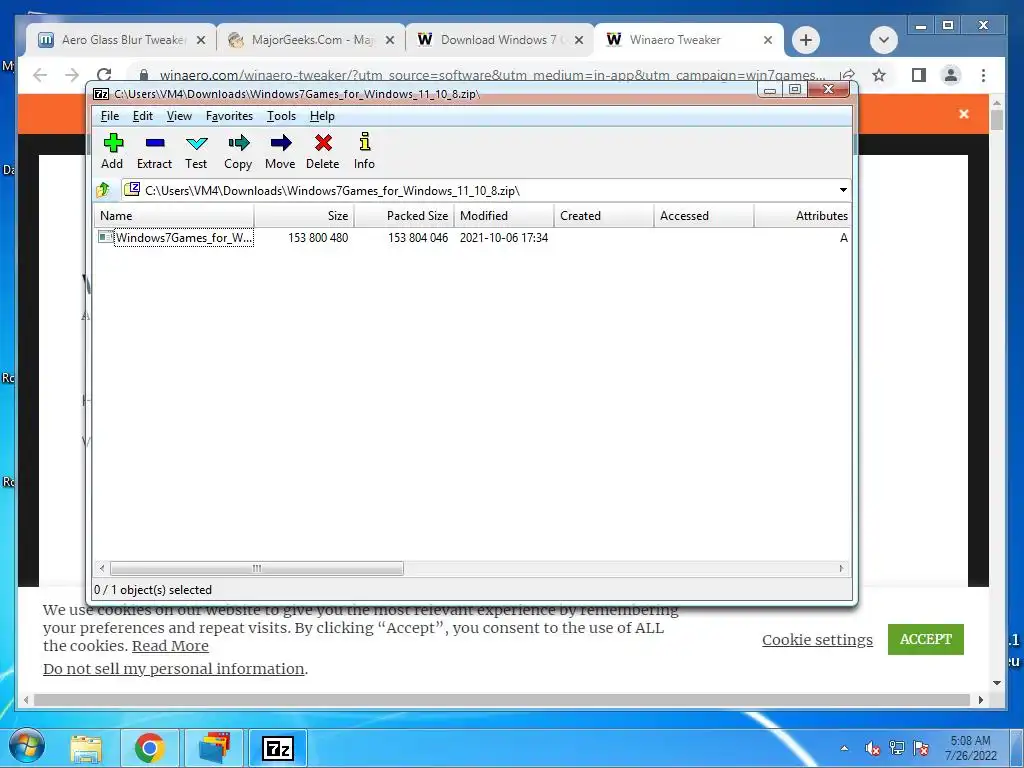Open the pinned themed folders taskbar icon
This screenshot has height=768, width=1024.
click(x=214, y=748)
